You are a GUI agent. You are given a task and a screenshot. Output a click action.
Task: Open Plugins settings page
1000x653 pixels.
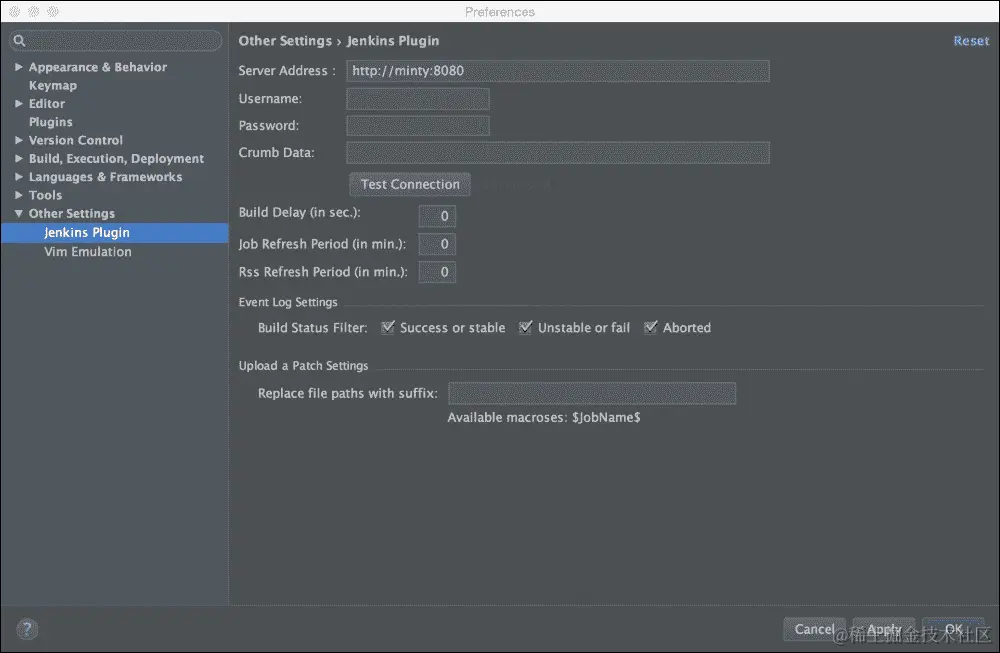pos(50,122)
